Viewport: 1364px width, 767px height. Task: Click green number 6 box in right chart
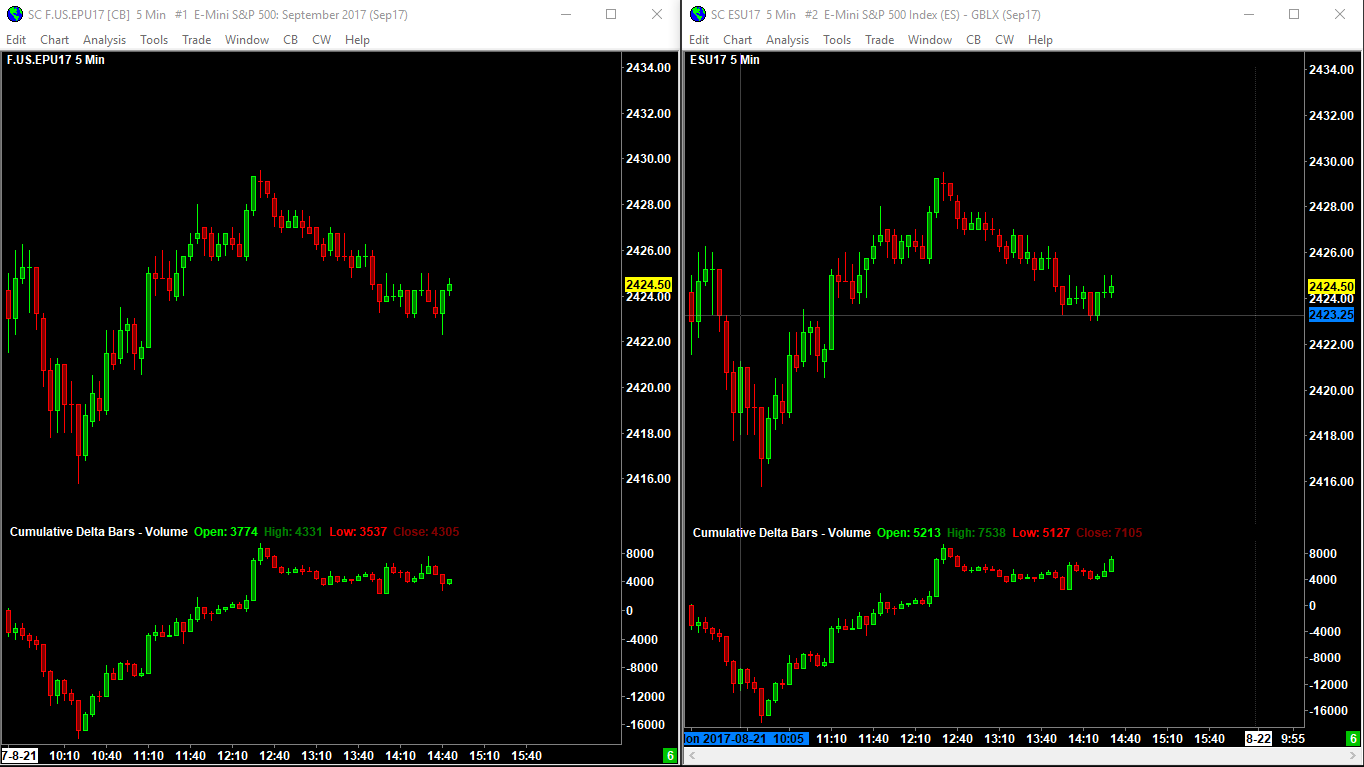1353,739
